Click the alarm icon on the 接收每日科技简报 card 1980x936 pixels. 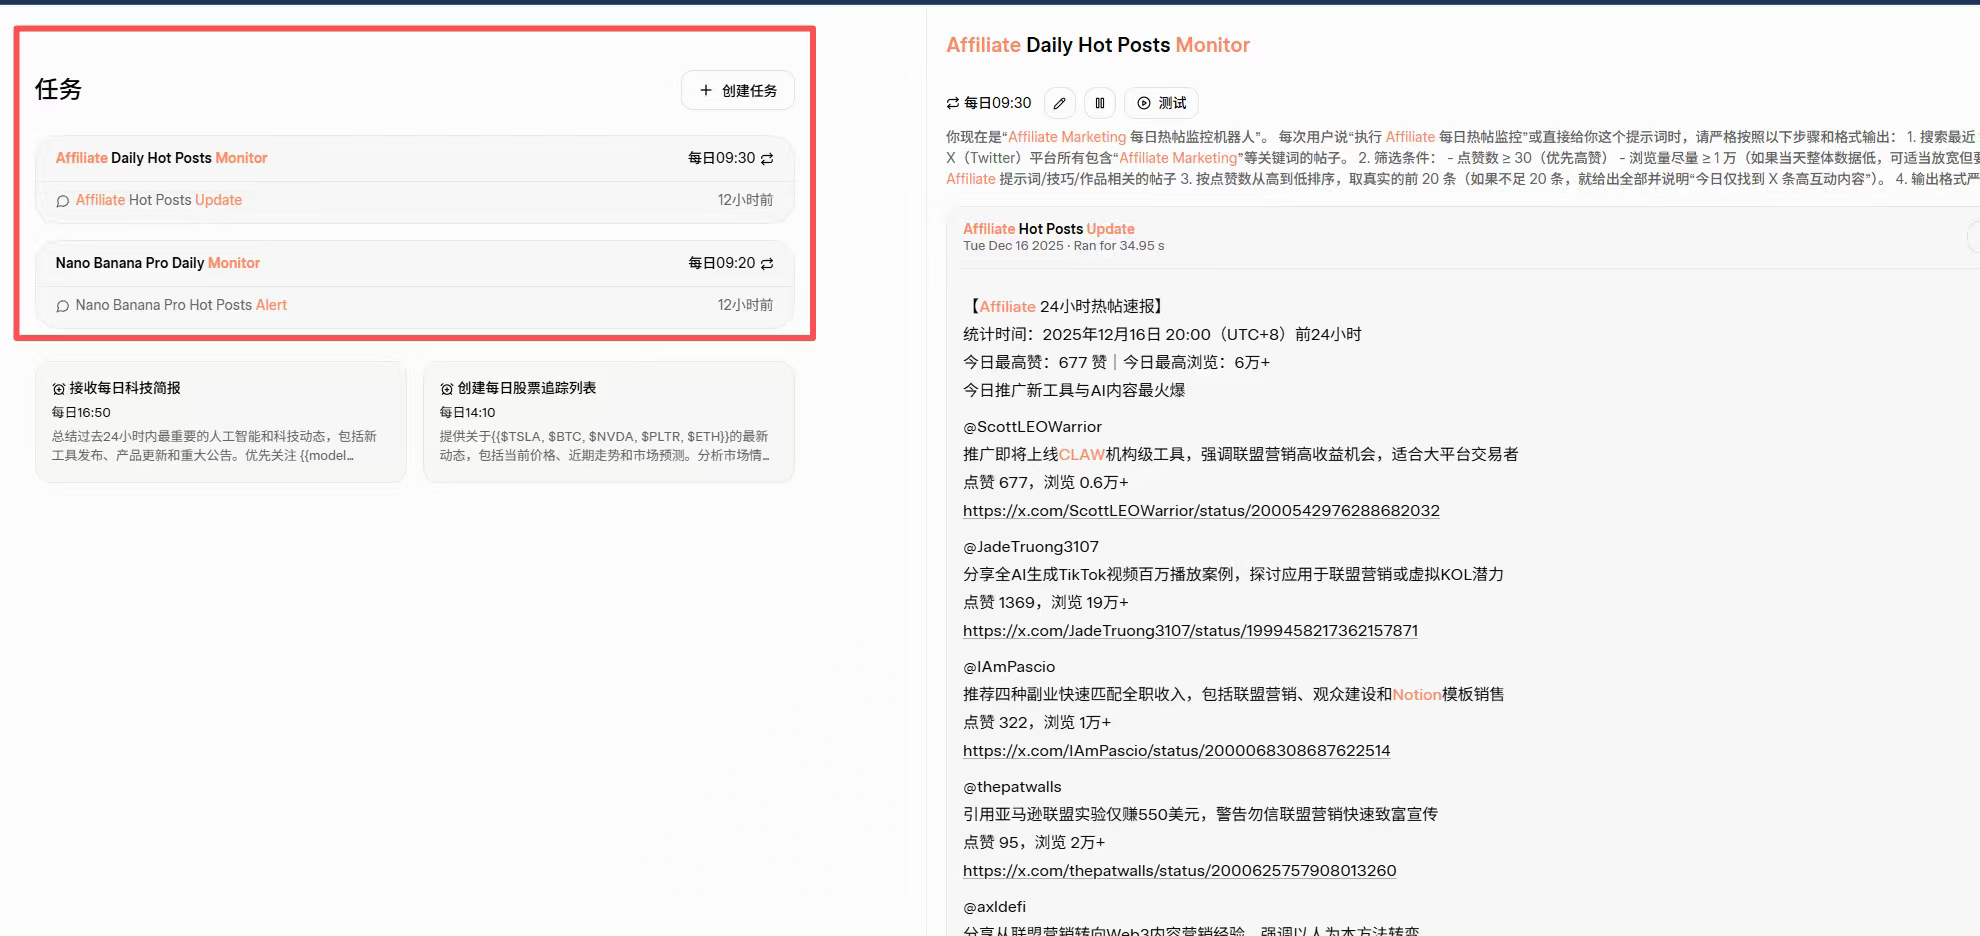(59, 388)
